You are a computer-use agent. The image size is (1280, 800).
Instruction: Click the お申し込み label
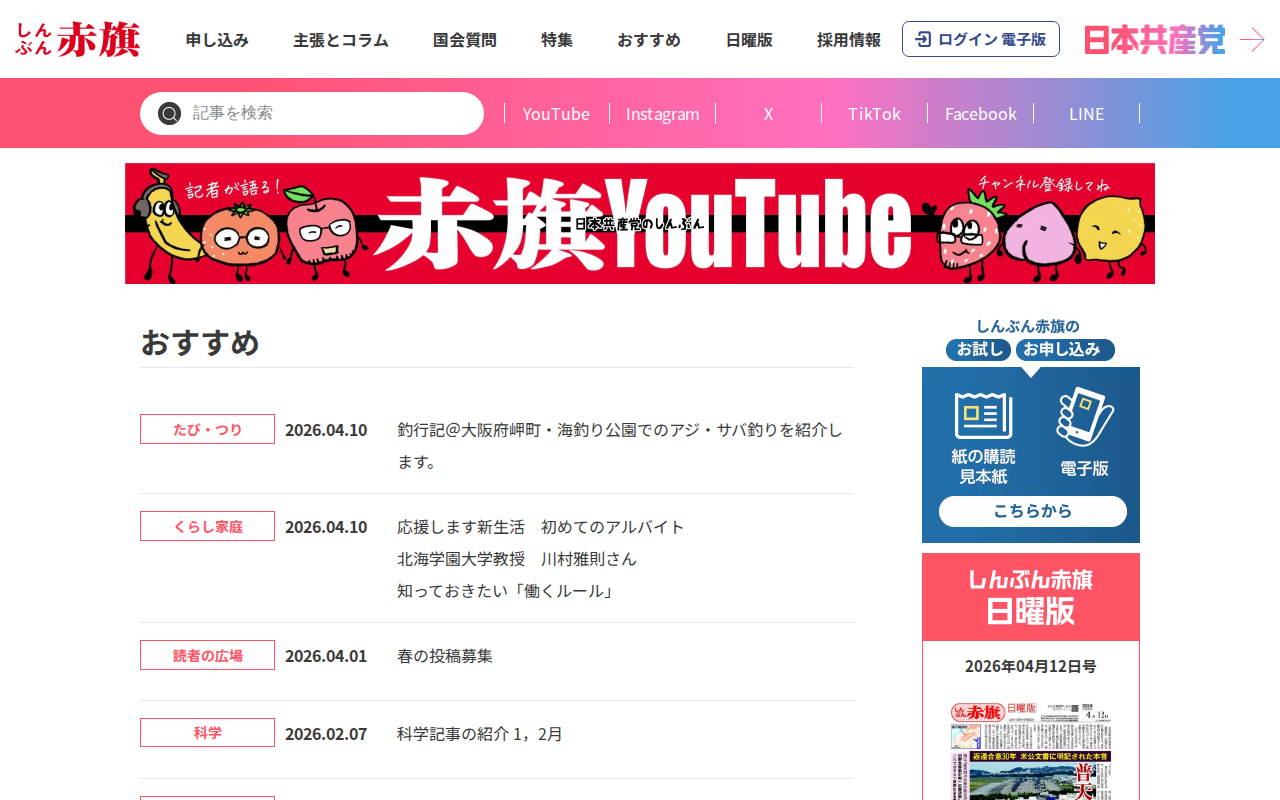click(1064, 349)
